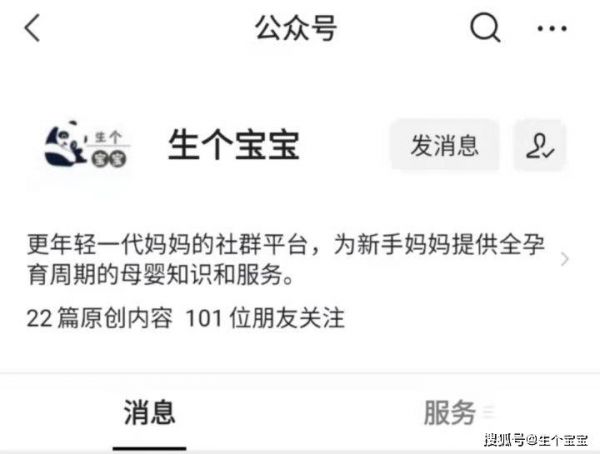Tap the 生个宝宝 account name
The height and width of the screenshot is (454, 600).
click(x=234, y=145)
